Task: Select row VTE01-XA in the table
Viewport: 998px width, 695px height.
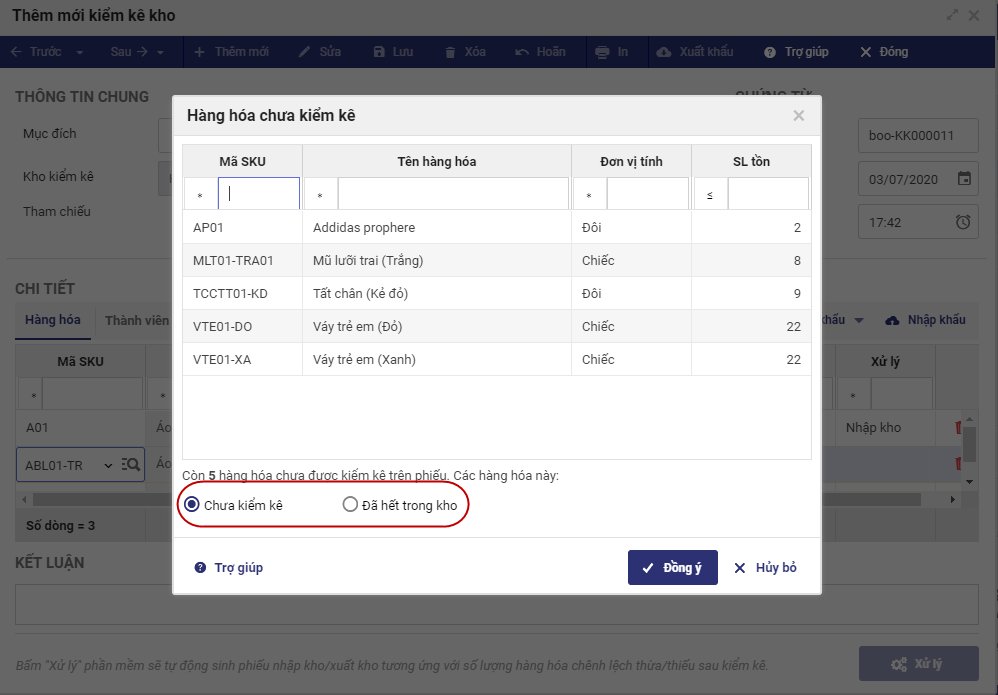Action: coord(496,360)
